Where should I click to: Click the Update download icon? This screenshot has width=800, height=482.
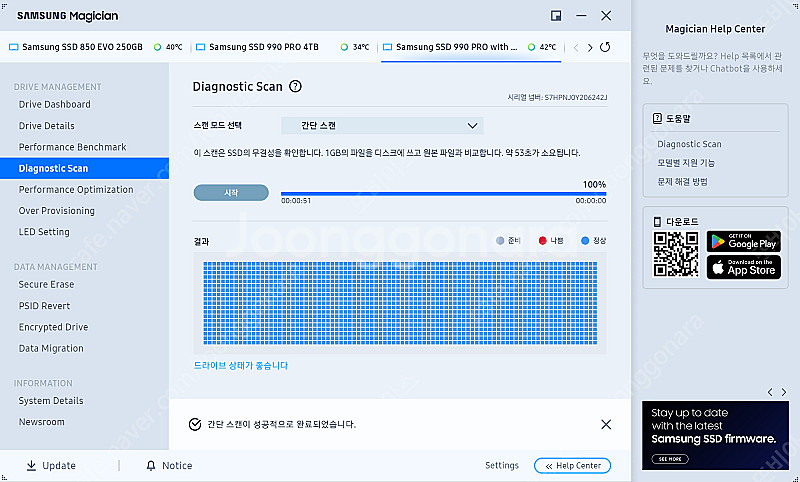(31, 465)
